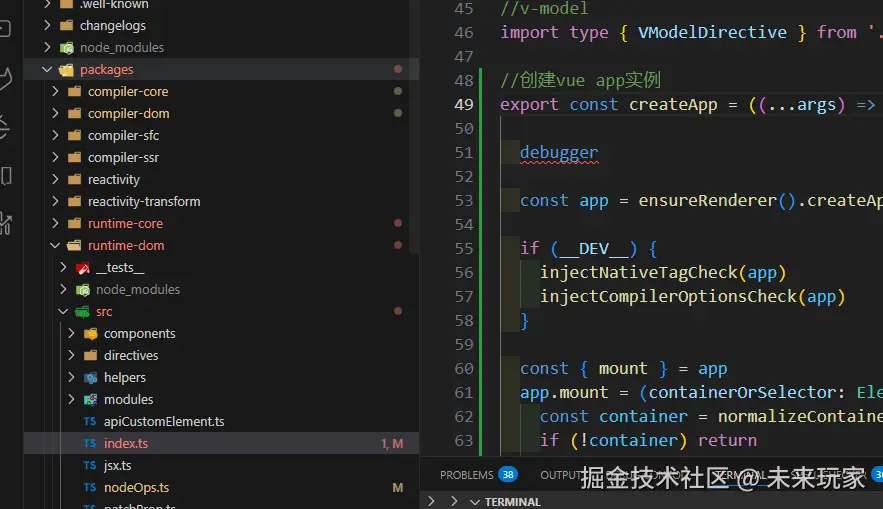
Task: Expand the helpers folder chevron
Action: 71,377
